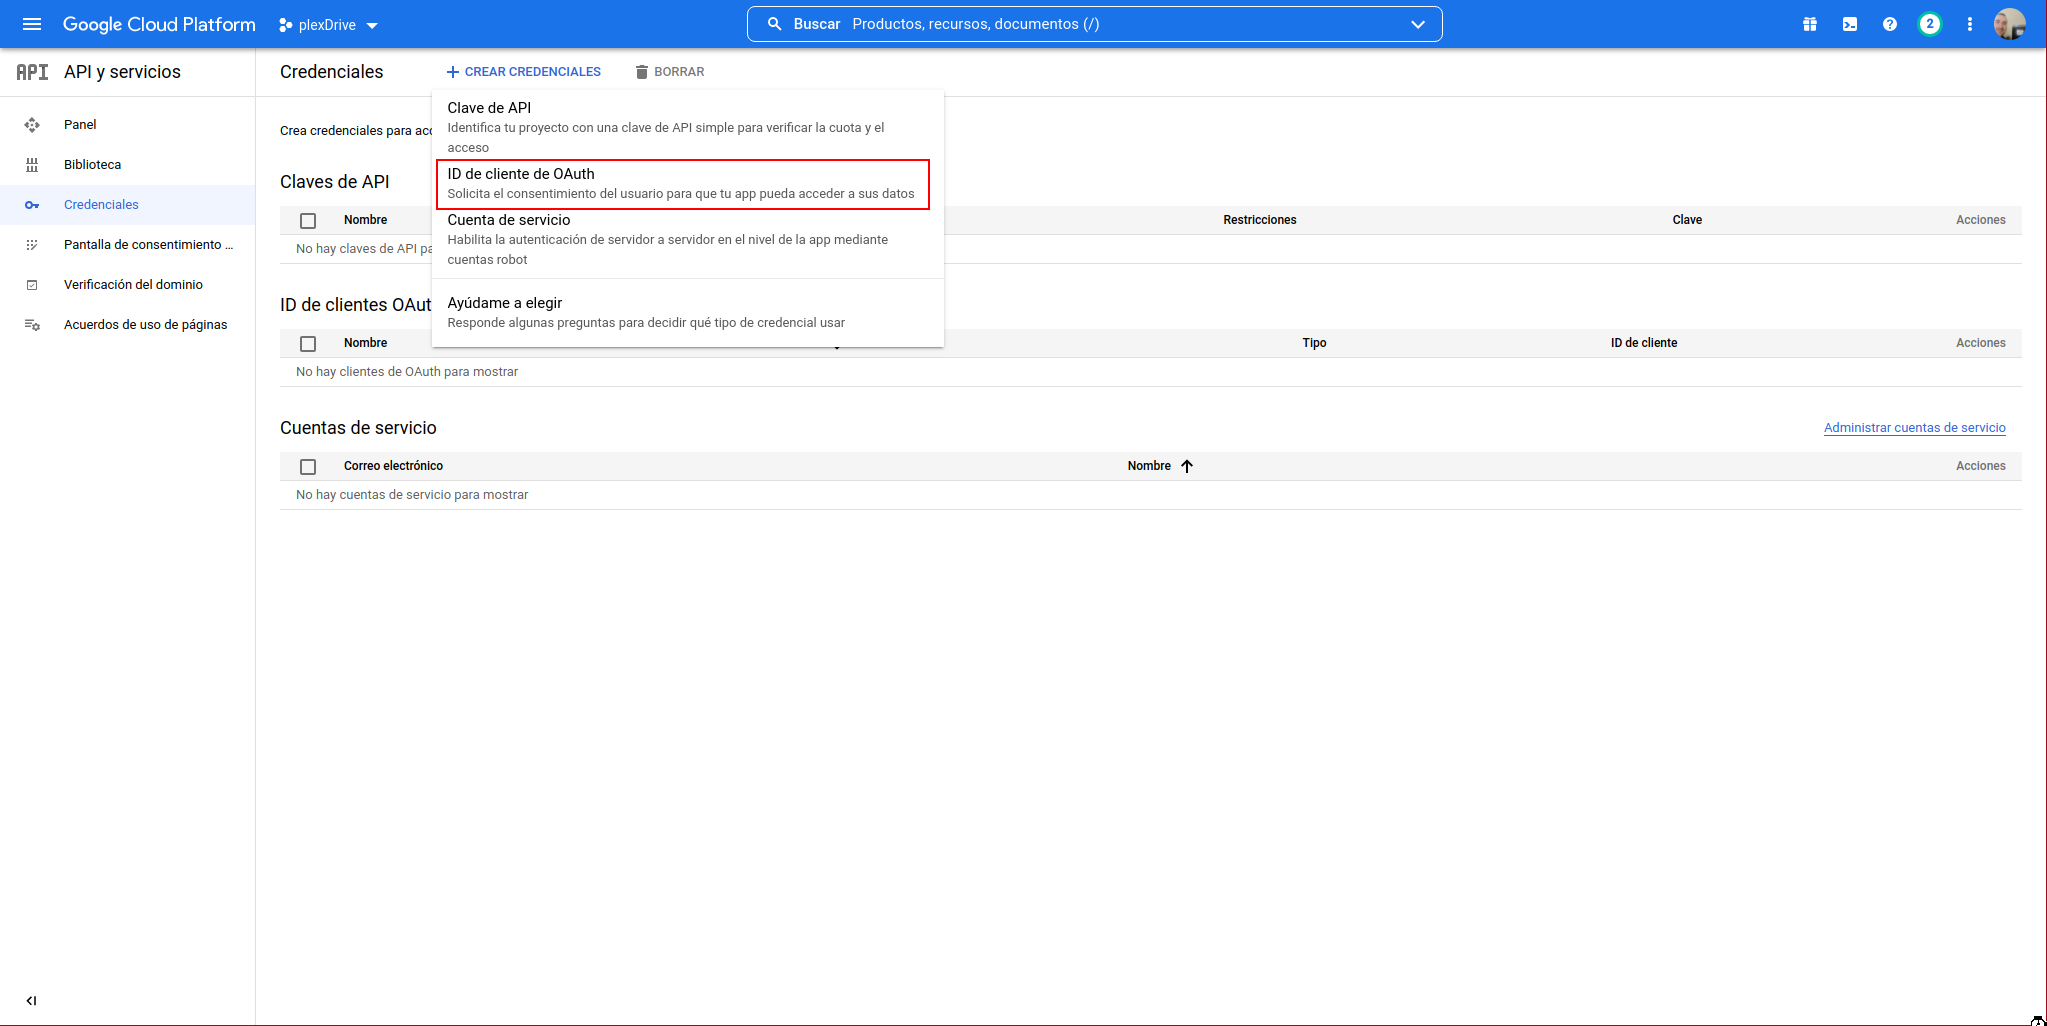
Task: Click Administrar cuentas de servicio link
Action: (x=1914, y=428)
